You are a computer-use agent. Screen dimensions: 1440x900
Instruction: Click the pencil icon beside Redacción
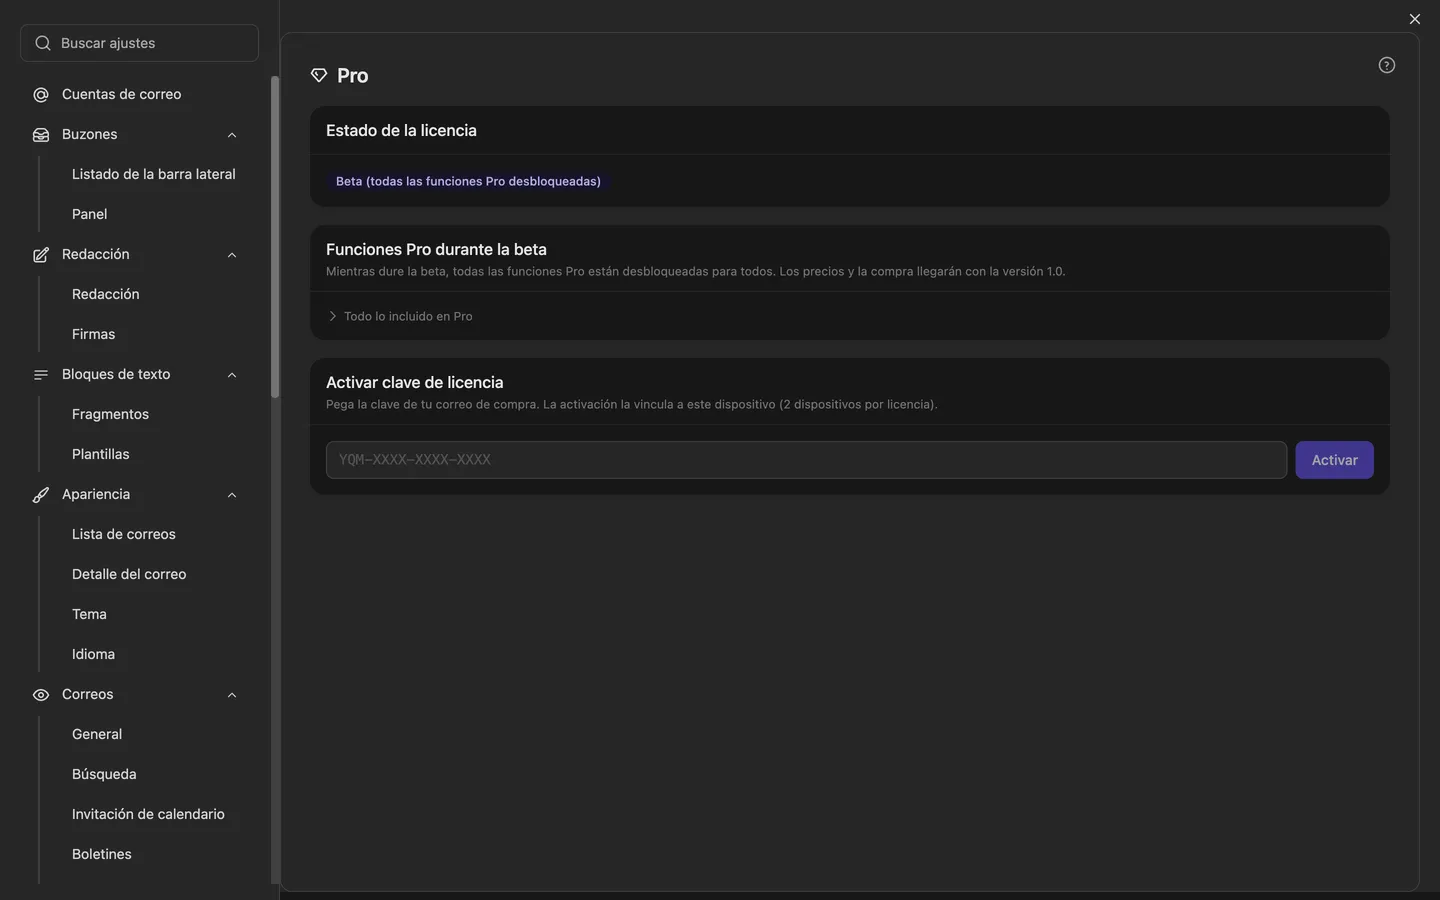pos(41,255)
